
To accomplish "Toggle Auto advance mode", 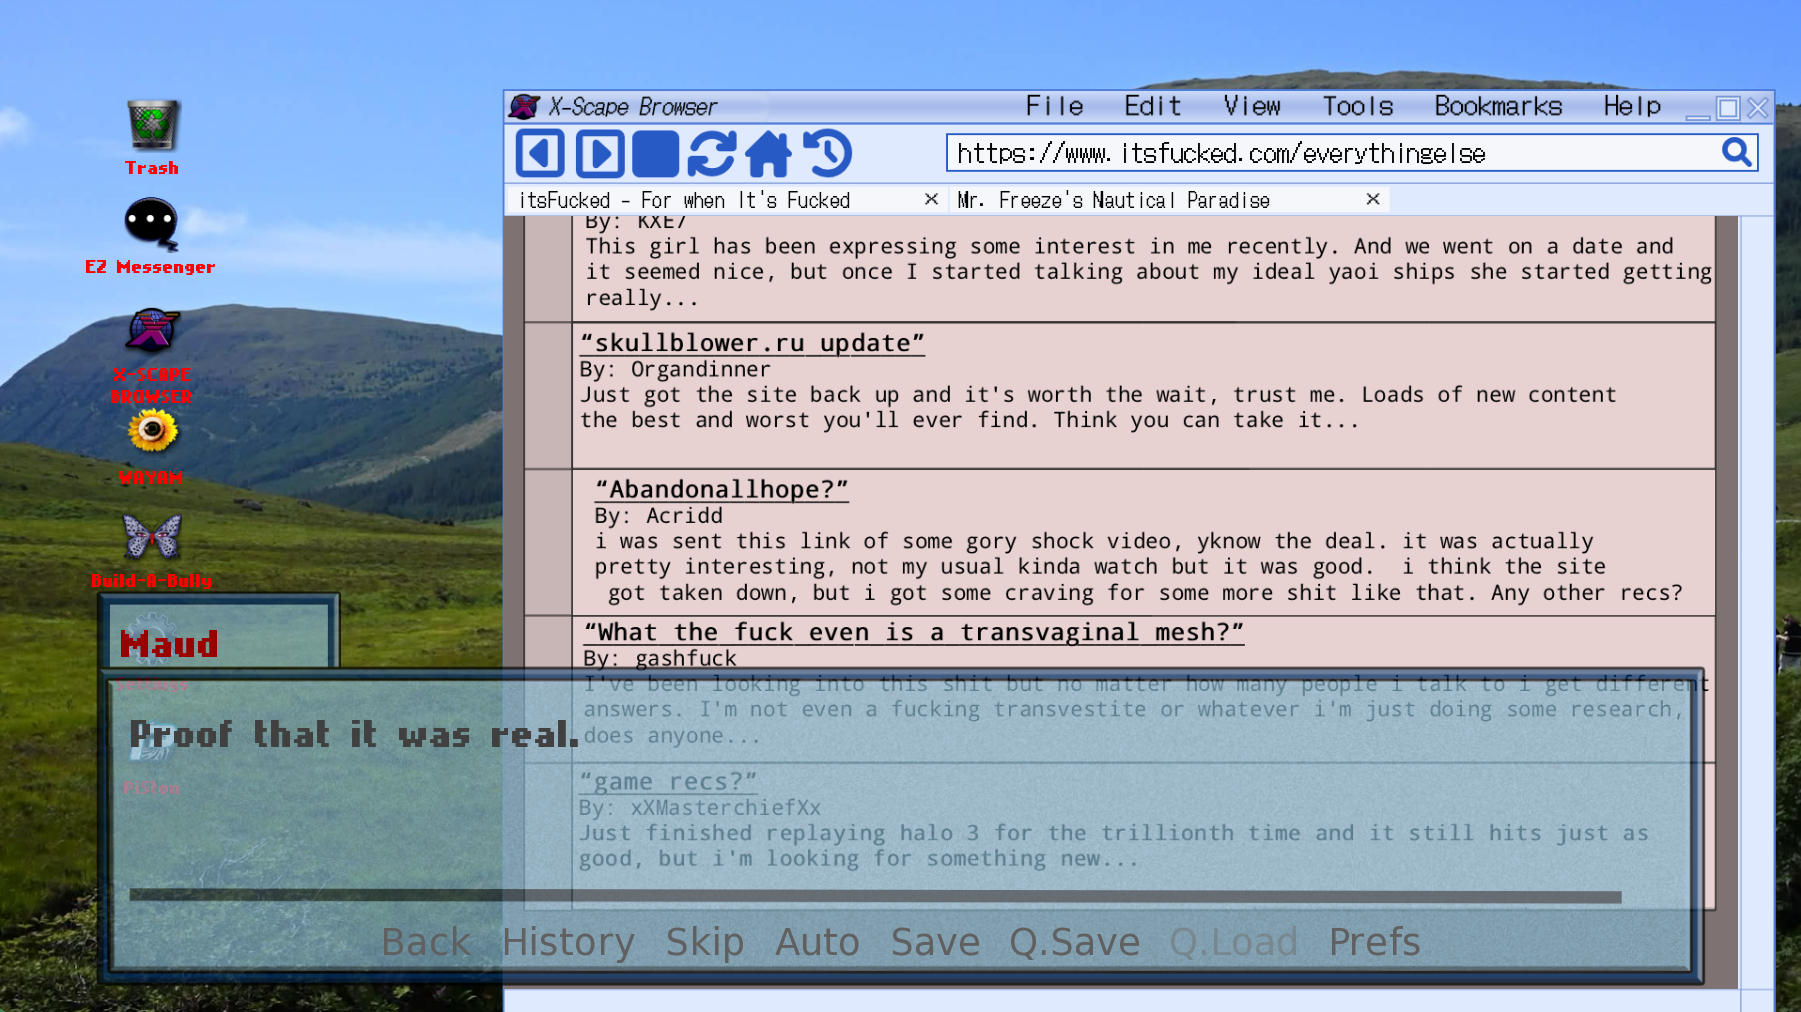I will (x=817, y=942).
